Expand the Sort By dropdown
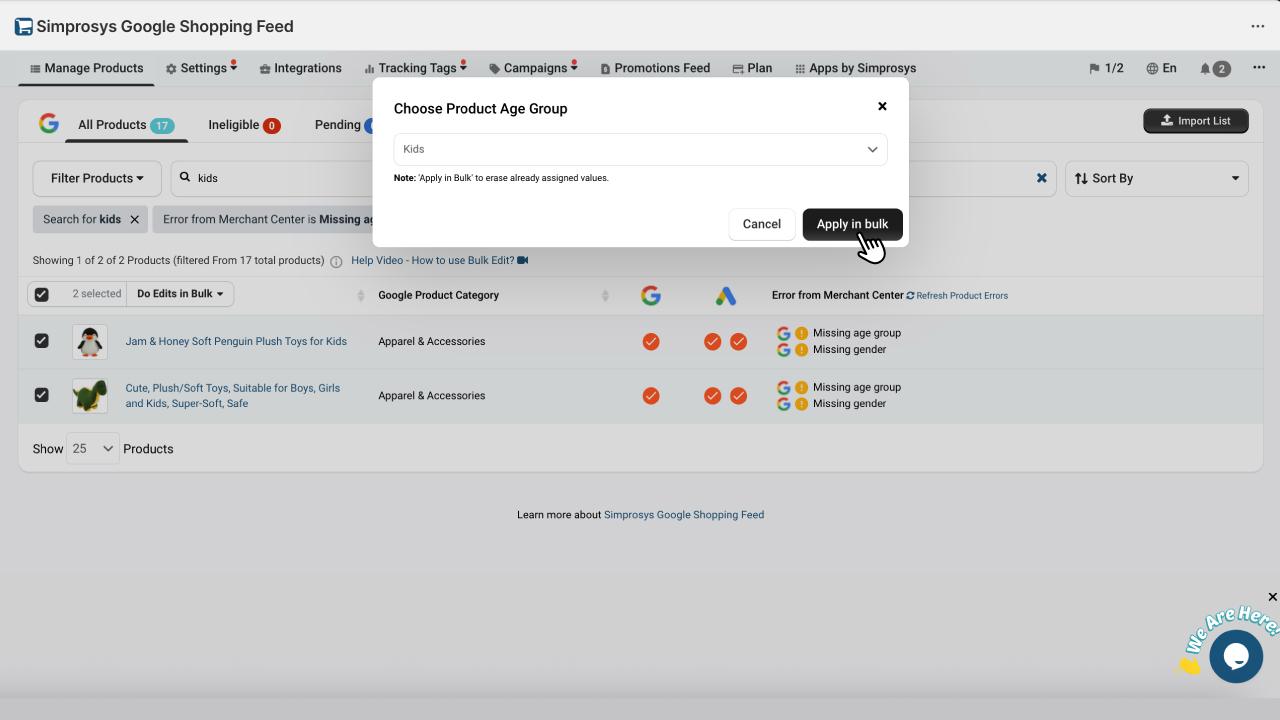The image size is (1280, 720). (x=1156, y=178)
